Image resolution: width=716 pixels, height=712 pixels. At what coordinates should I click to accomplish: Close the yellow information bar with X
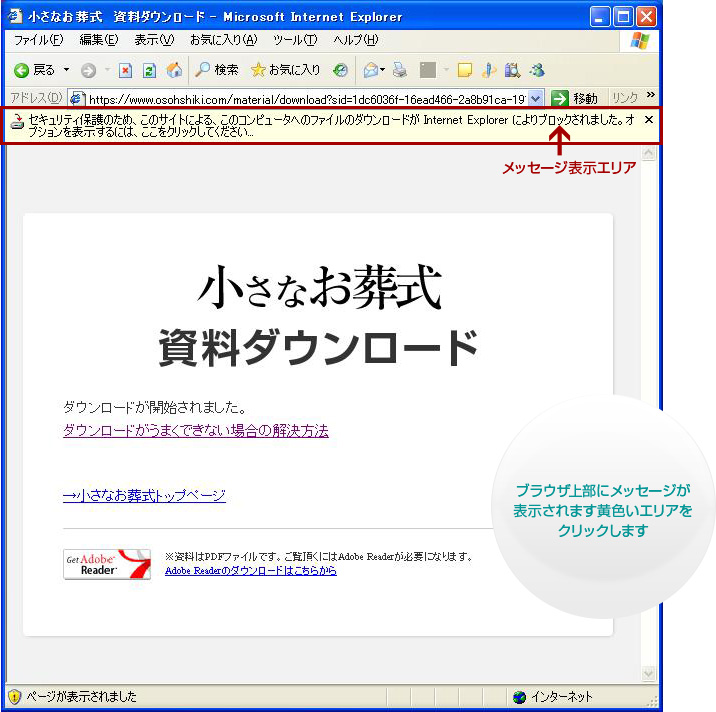click(x=648, y=120)
